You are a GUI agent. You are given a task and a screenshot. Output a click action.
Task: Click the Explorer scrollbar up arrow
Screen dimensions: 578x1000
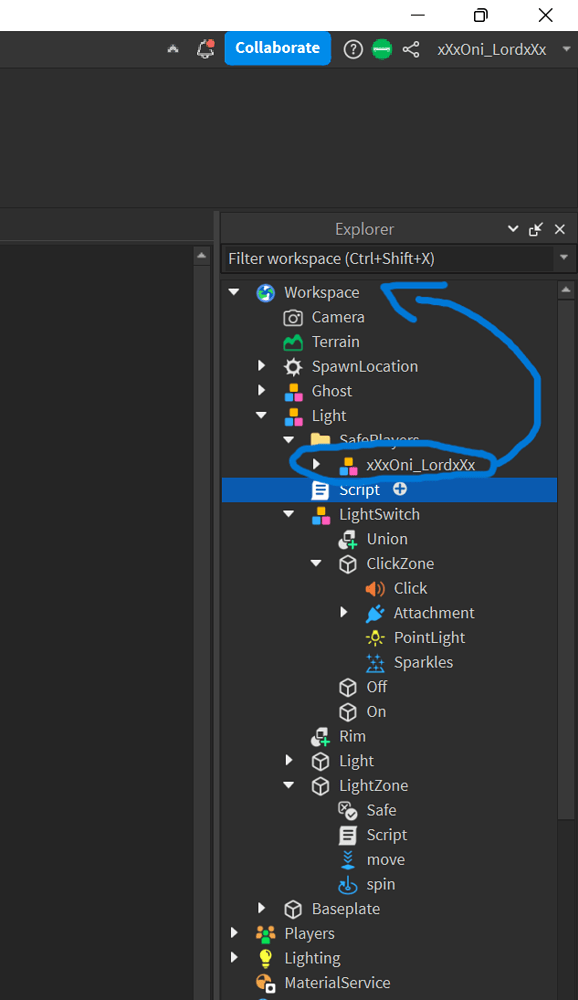coord(566,290)
